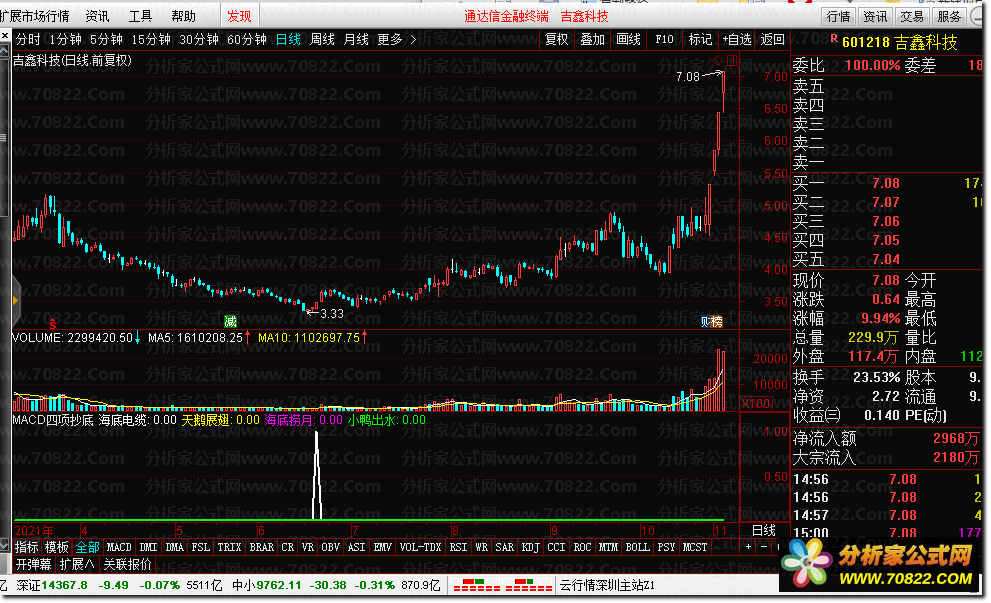Add stock via +自选 button
991x603 pixels.
point(737,39)
